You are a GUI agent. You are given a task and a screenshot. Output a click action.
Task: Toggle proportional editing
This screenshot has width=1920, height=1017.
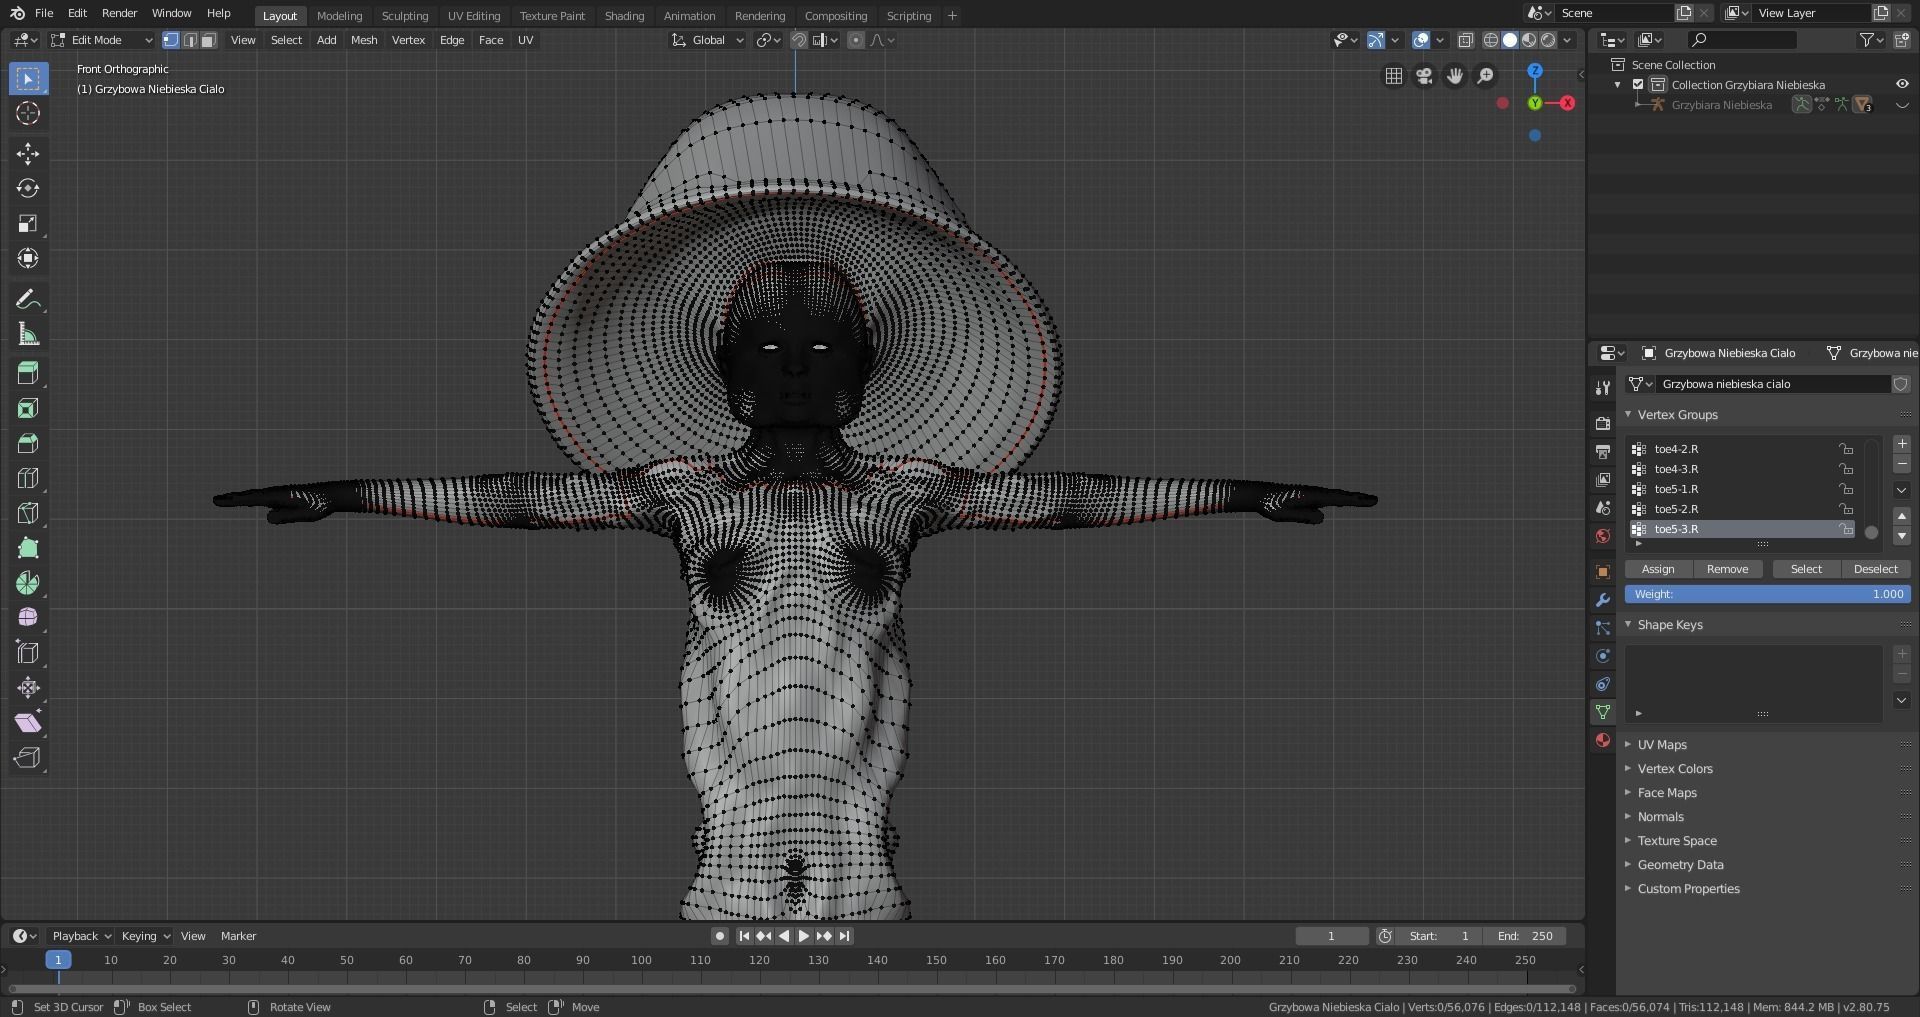[x=856, y=40]
